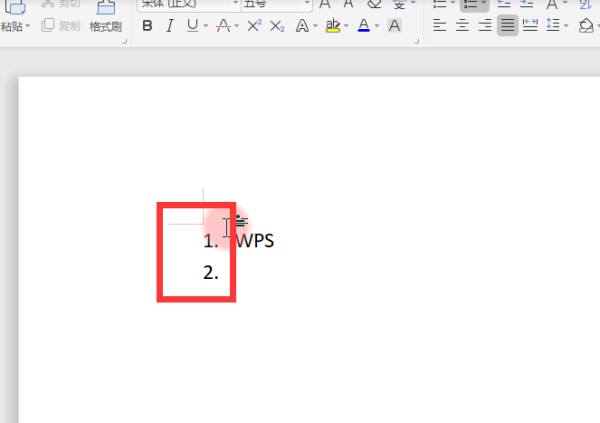Click the 粘贴 paste button

coord(15,16)
